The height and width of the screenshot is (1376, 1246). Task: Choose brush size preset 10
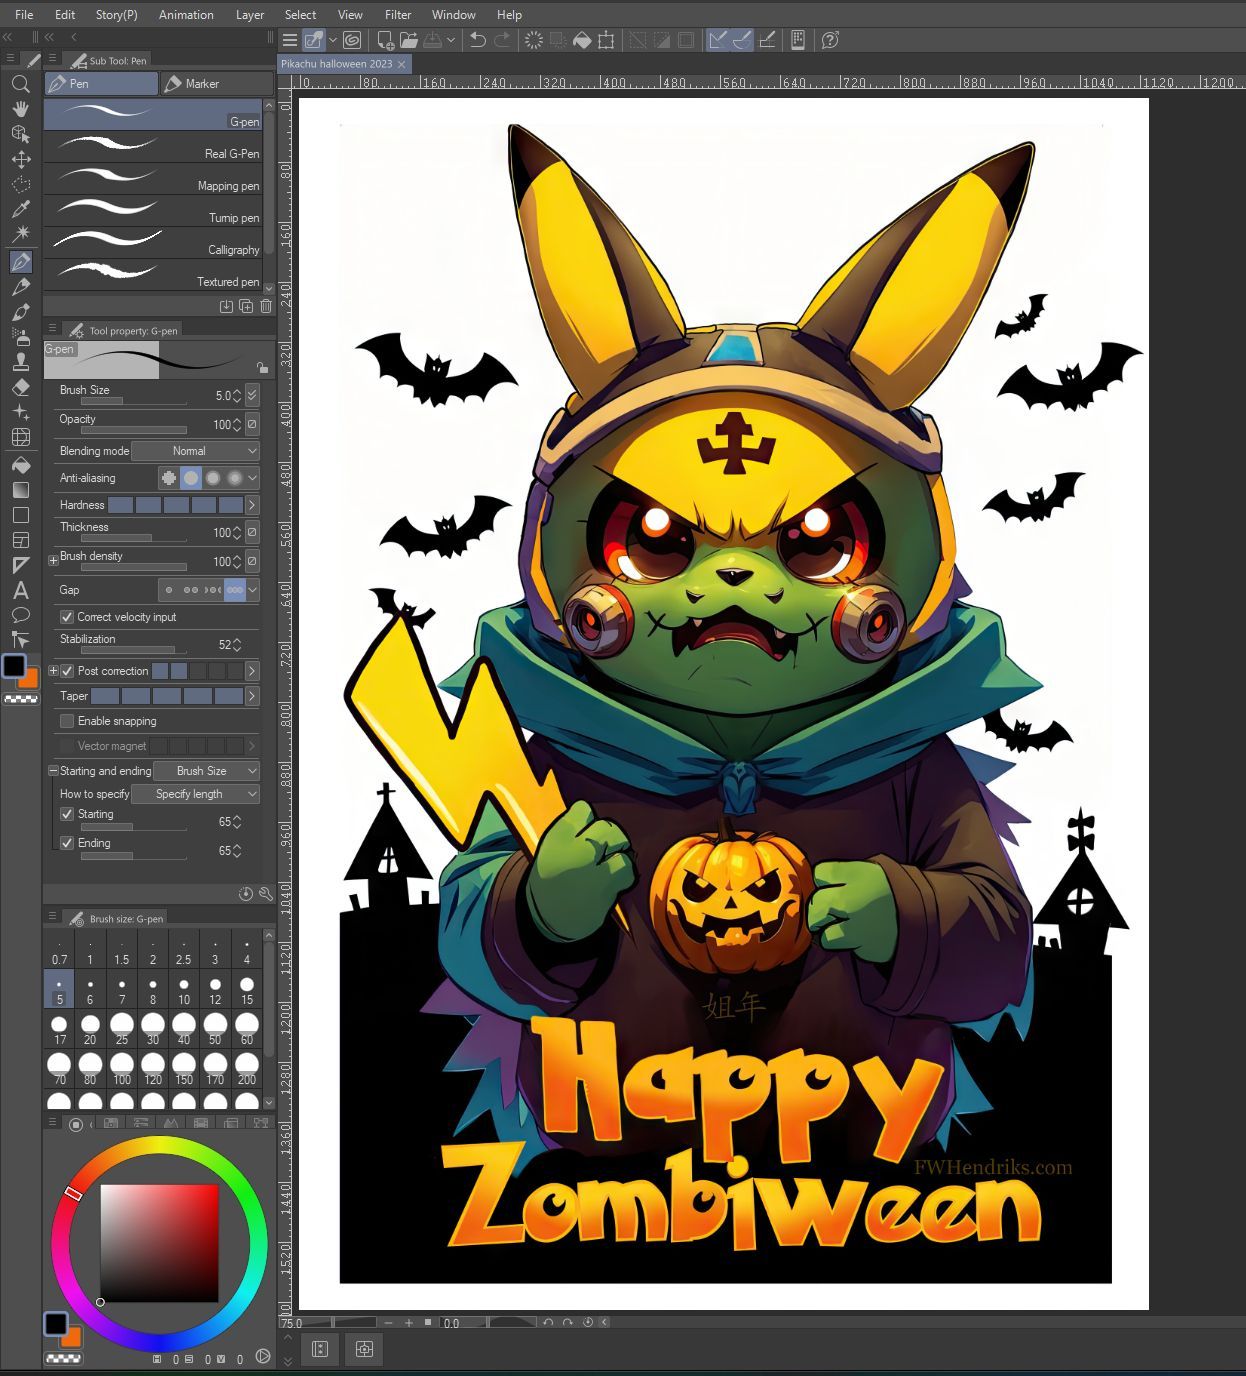pos(184,990)
